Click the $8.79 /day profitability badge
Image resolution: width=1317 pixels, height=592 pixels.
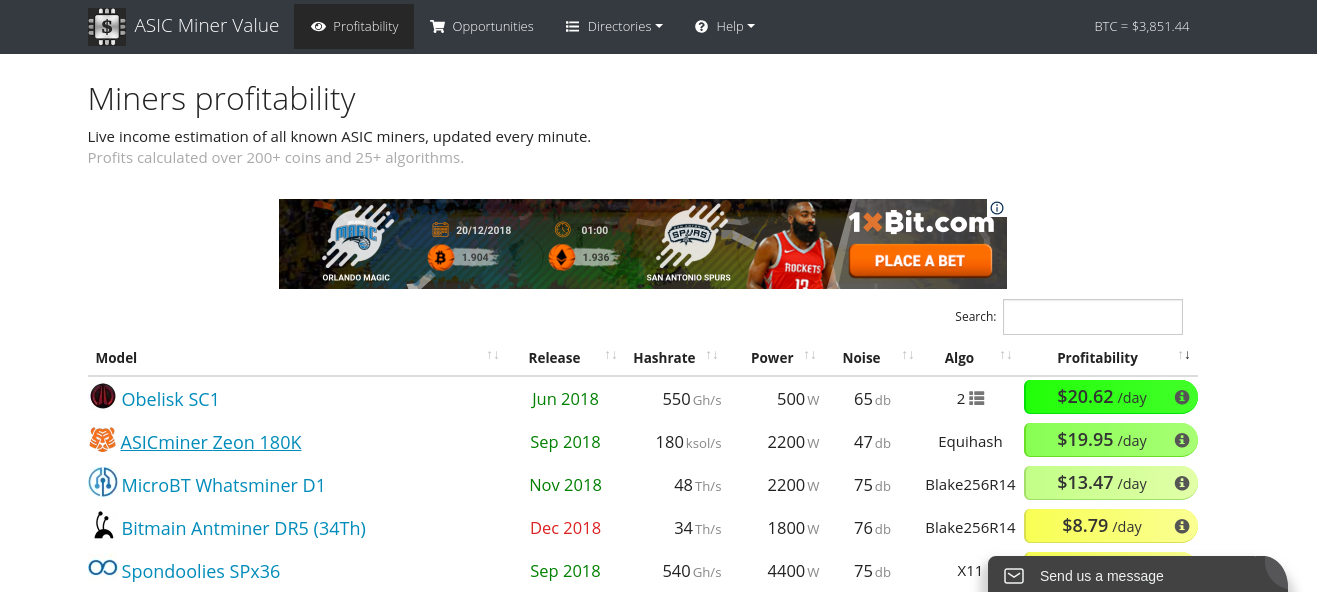point(1110,526)
